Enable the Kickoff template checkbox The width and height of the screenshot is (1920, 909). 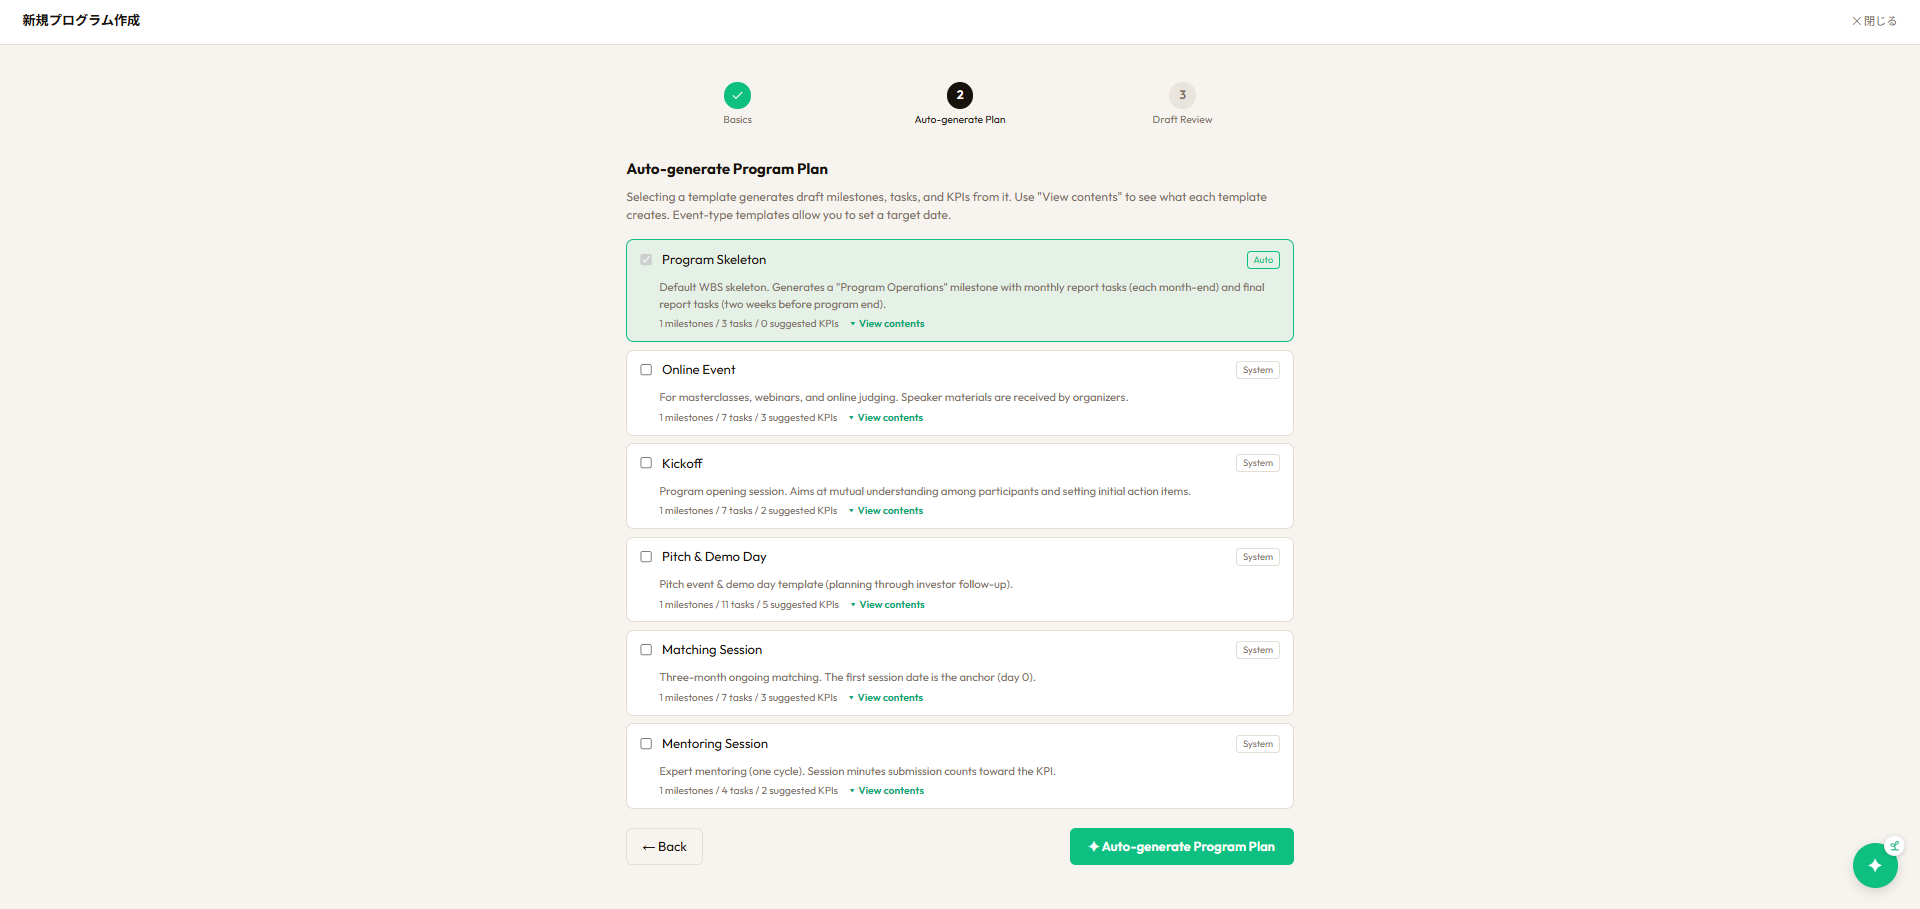[646, 463]
